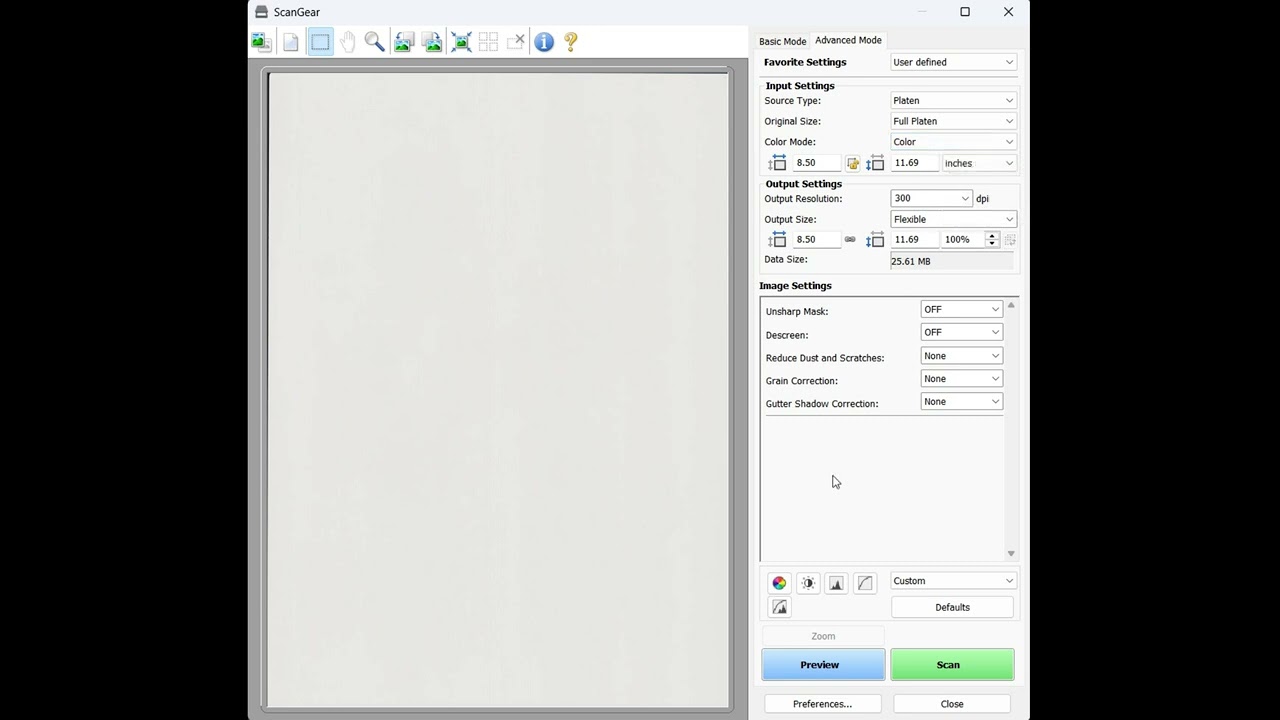The width and height of the screenshot is (1280, 720).
Task: Open the inches unit dropdown
Action: click(x=979, y=163)
